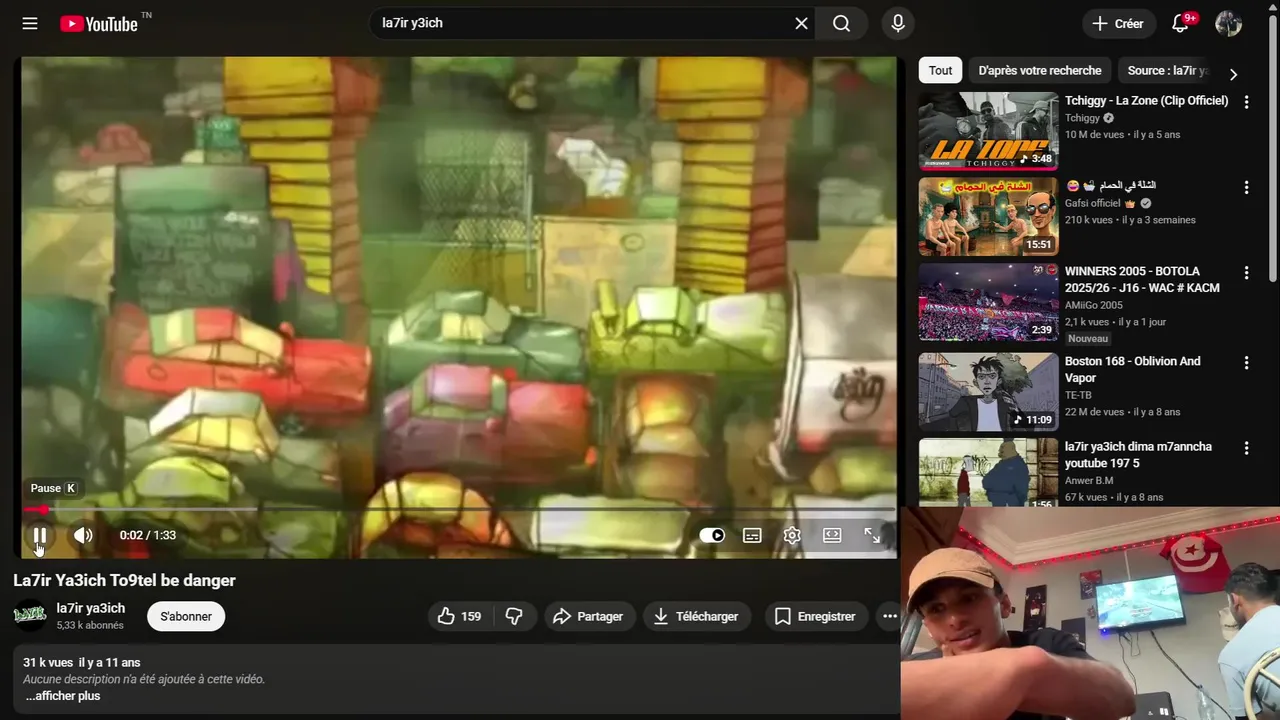This screenshot has width=1280, height=720.
Task: Select the Source : la7ir chip
Action: pos(1167,70)
